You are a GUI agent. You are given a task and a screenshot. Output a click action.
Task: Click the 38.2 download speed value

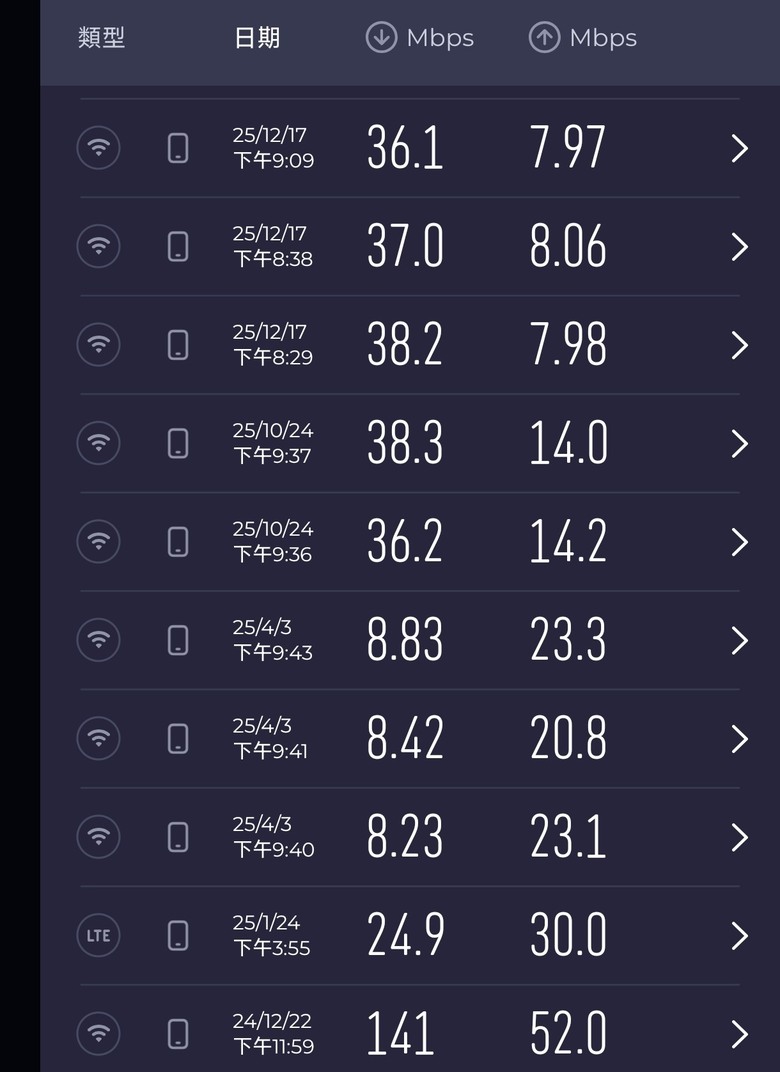tap(405, 345)
